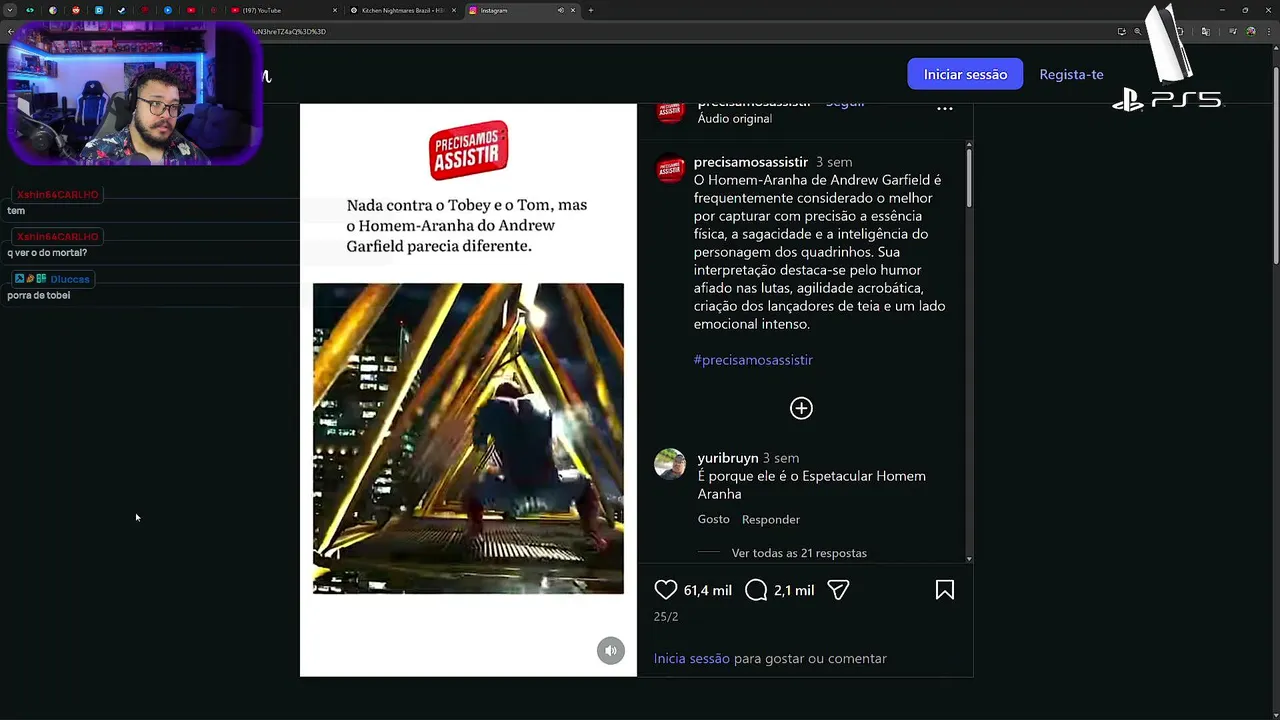Click the precisamosassistir avatar beside the caption
Image resolution: width=1280 pixels, height=720 pixels.
[670, 169]
